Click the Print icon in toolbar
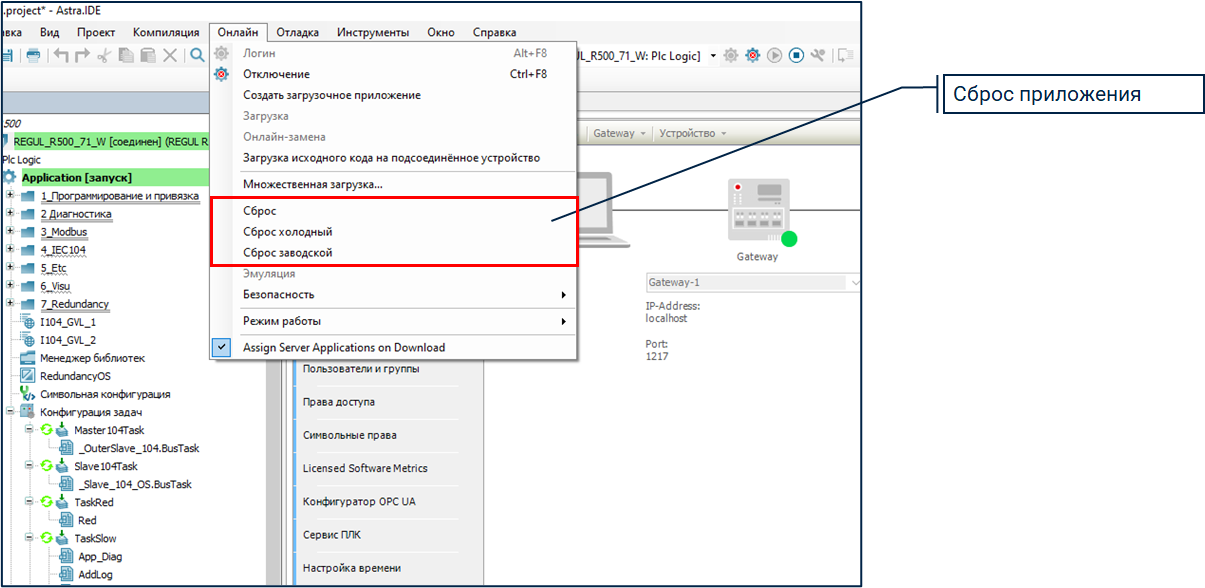 click(34, 55)
